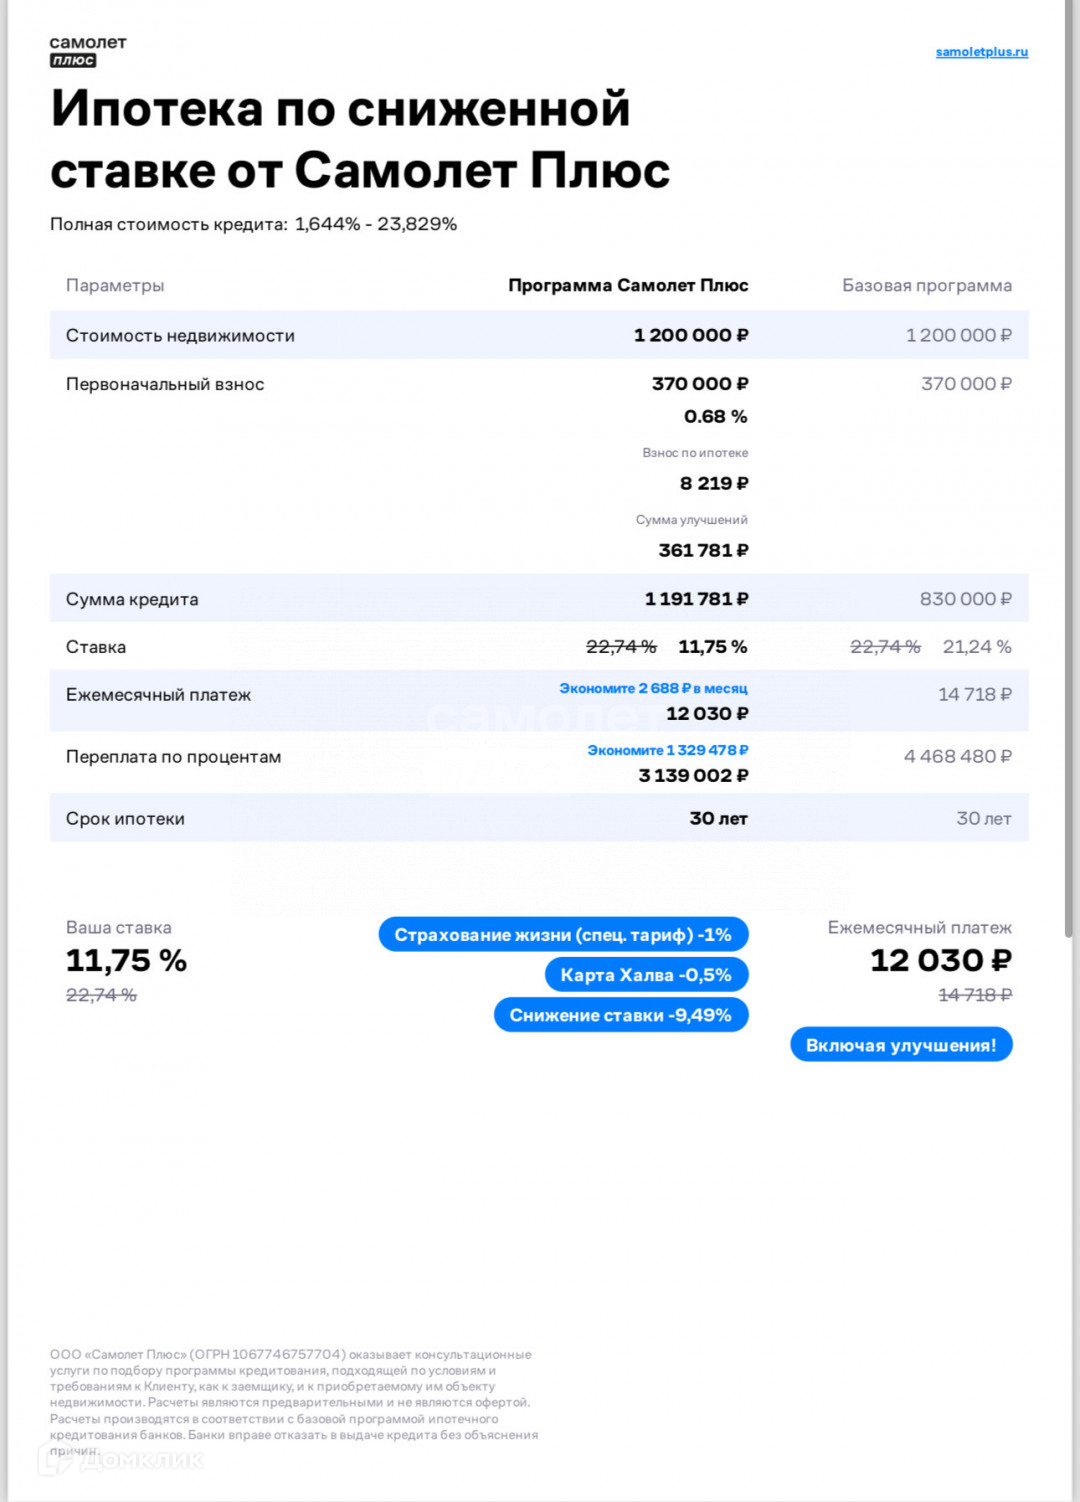This screenshot has width=1080, height=1502.
Task: Click the 'Параметры' column header
Action: click(x=115, y=286)
